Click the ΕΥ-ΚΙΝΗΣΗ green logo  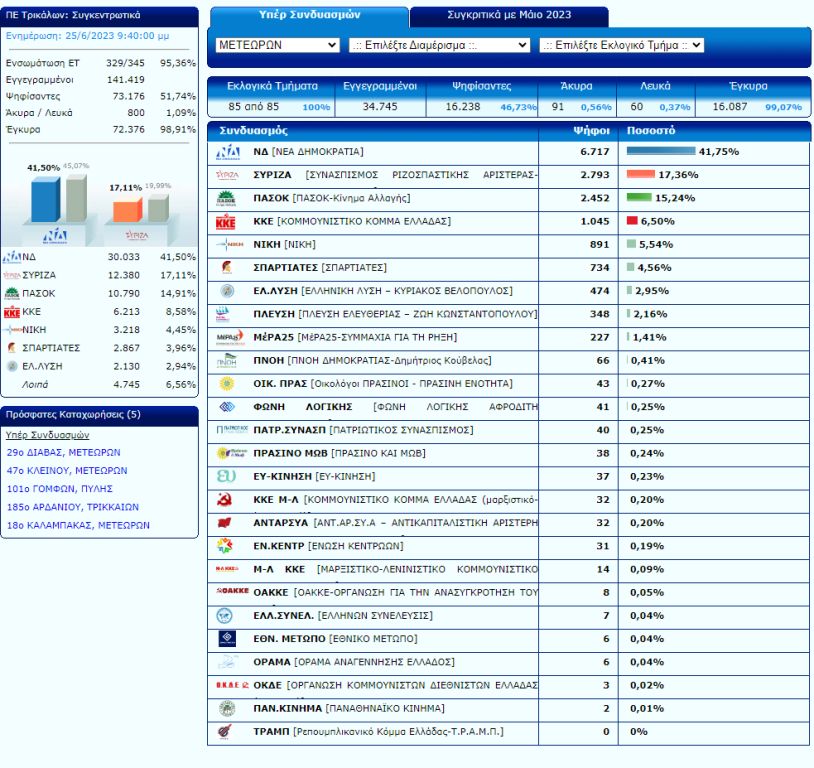tap(226, 476)
